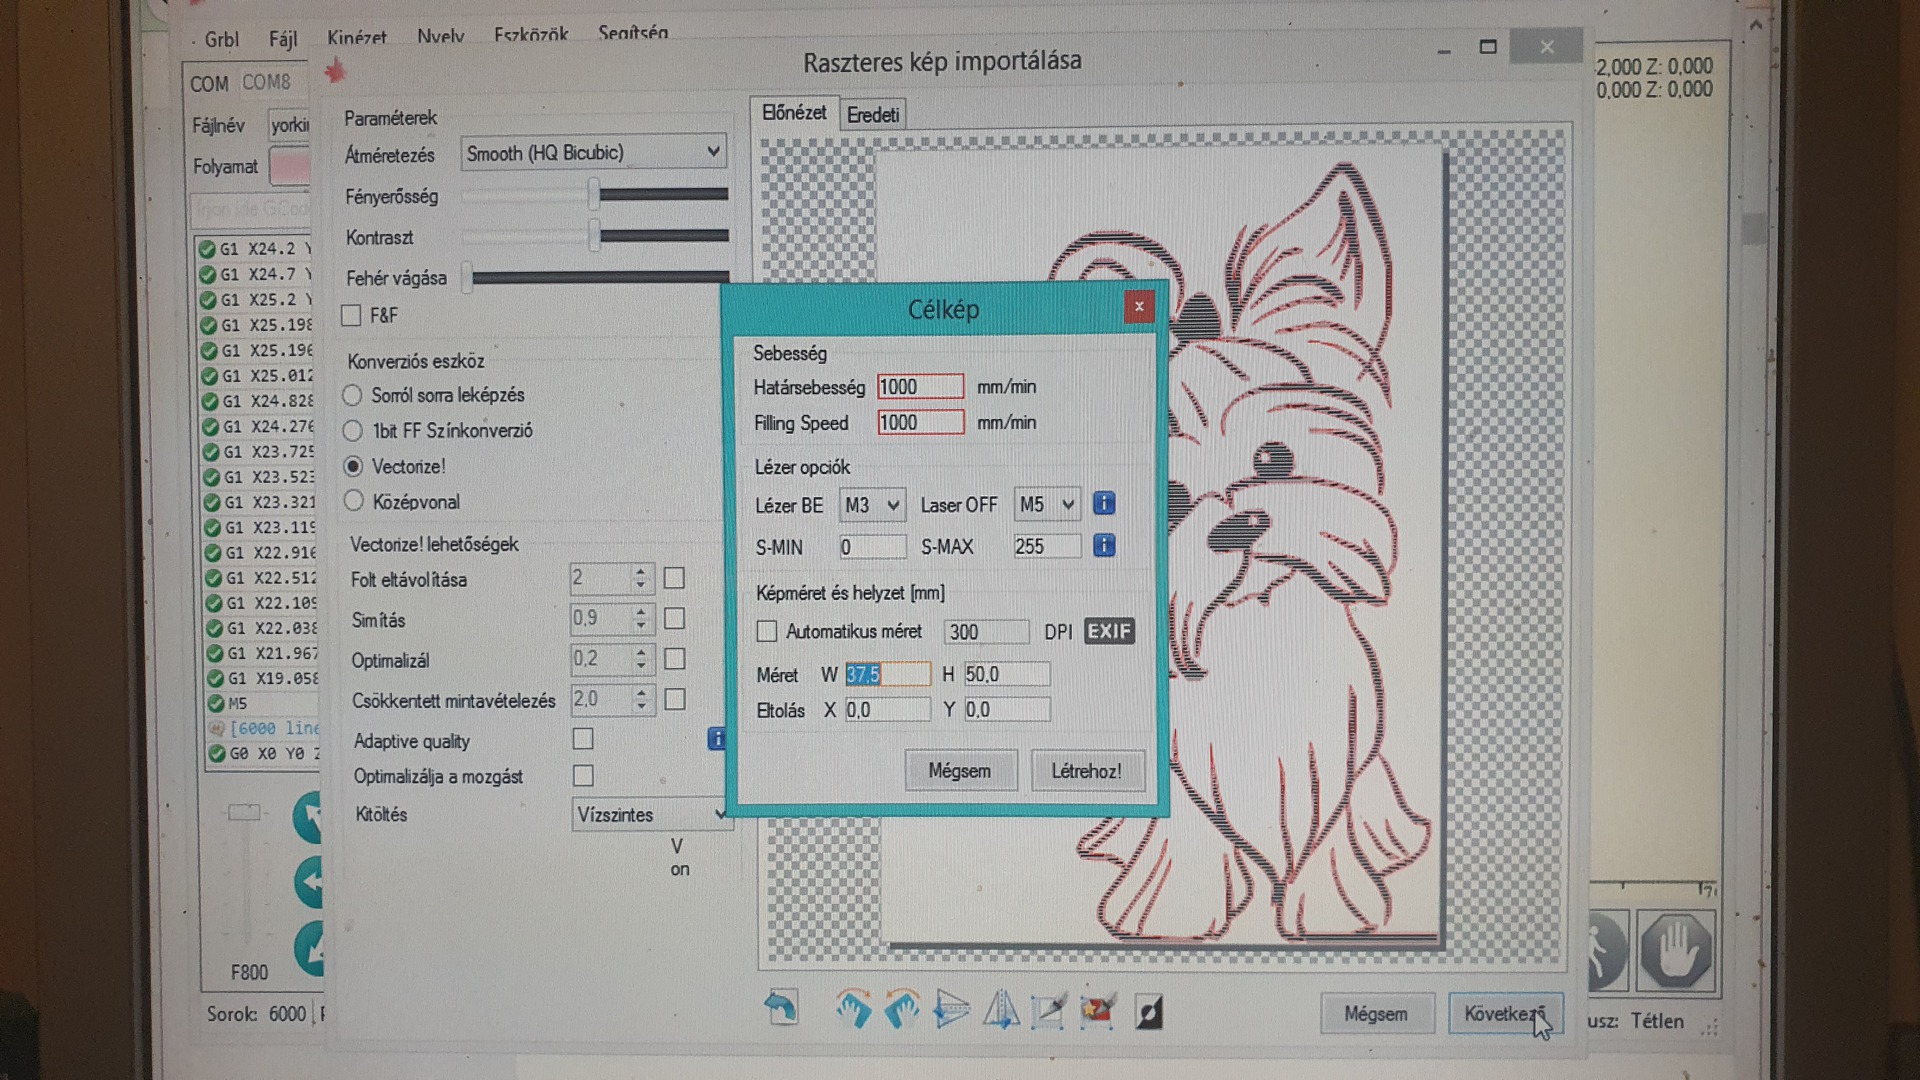Click the Létrehoz! button
The image size is (1920, 1080).
pos(1086,771)
